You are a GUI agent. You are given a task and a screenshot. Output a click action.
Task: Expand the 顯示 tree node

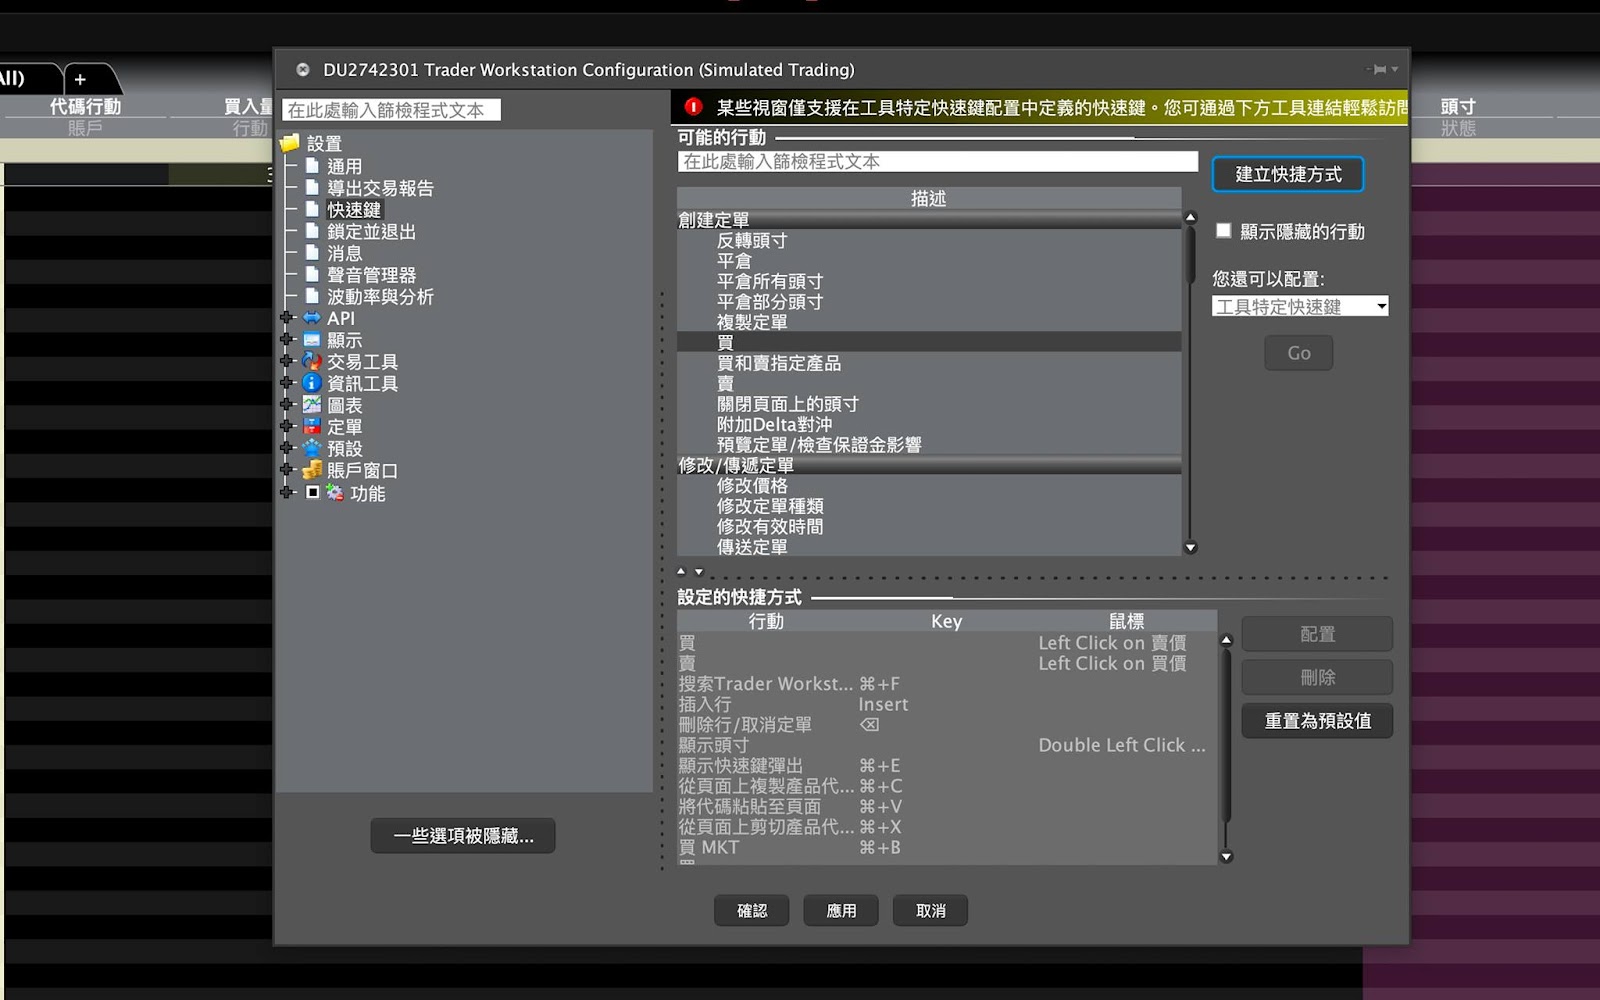pos(287,340)
